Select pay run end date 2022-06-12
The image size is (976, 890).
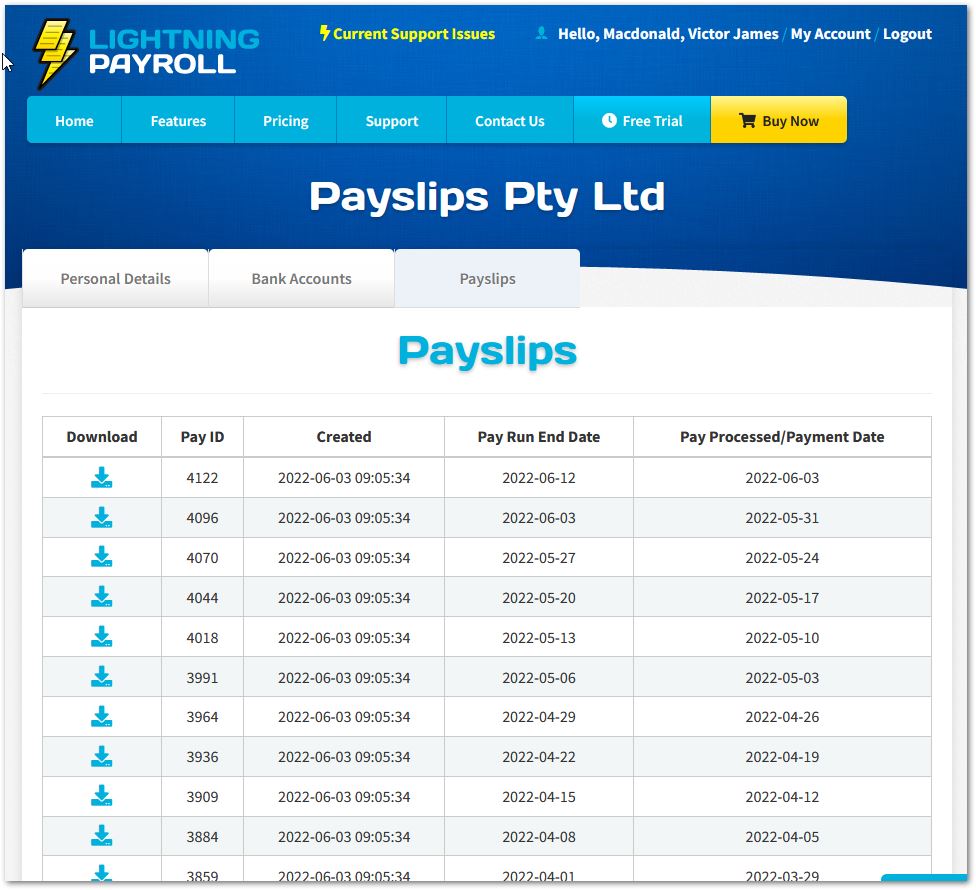539,478
